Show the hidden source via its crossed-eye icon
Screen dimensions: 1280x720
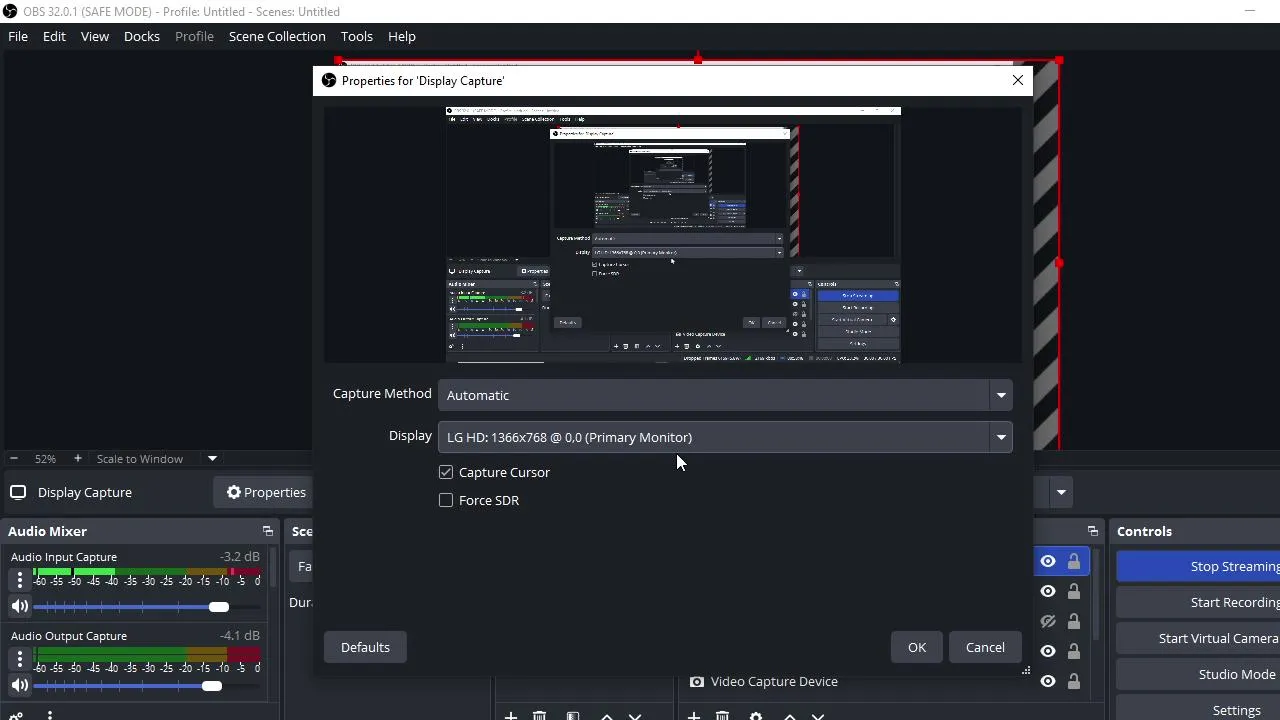point(1048,621)
